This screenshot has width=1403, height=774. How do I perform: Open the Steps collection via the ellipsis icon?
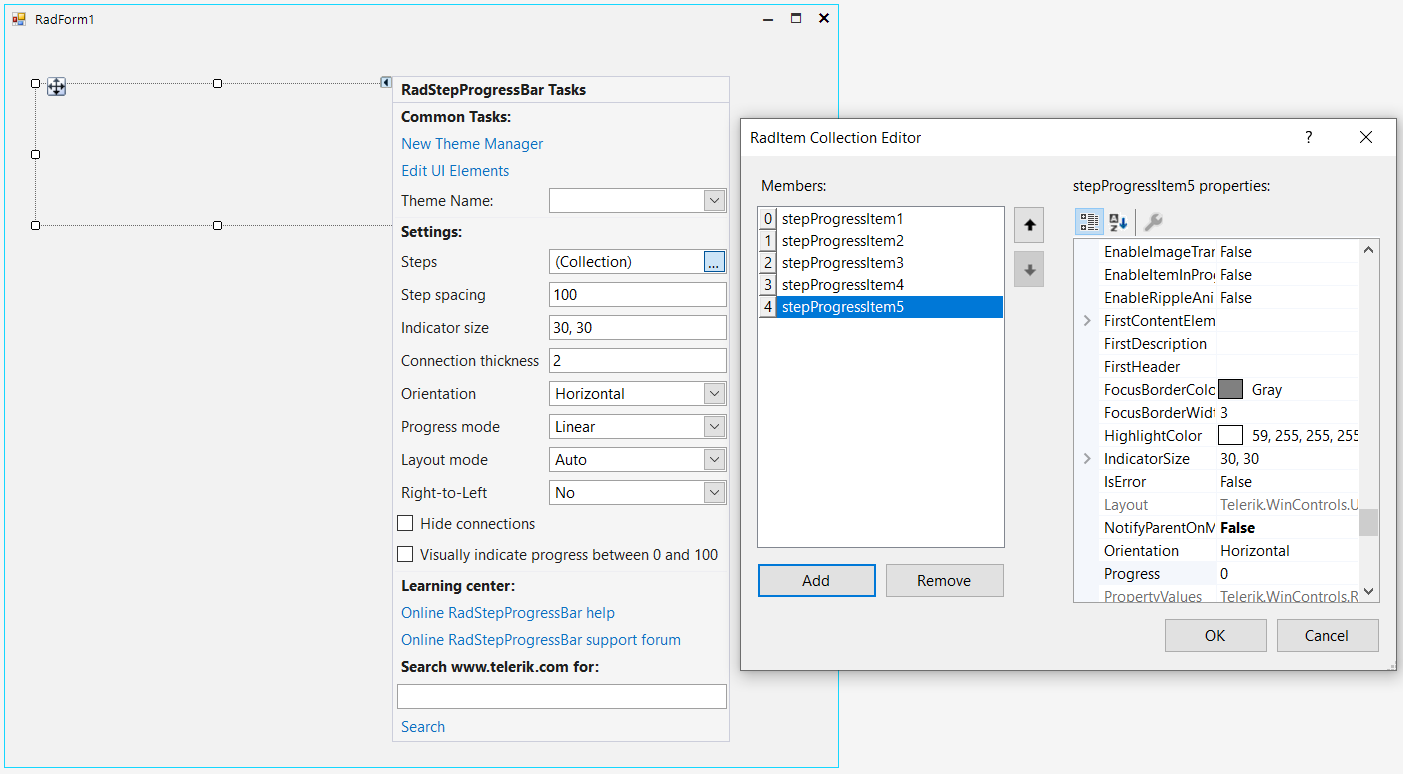pos(713,261)
